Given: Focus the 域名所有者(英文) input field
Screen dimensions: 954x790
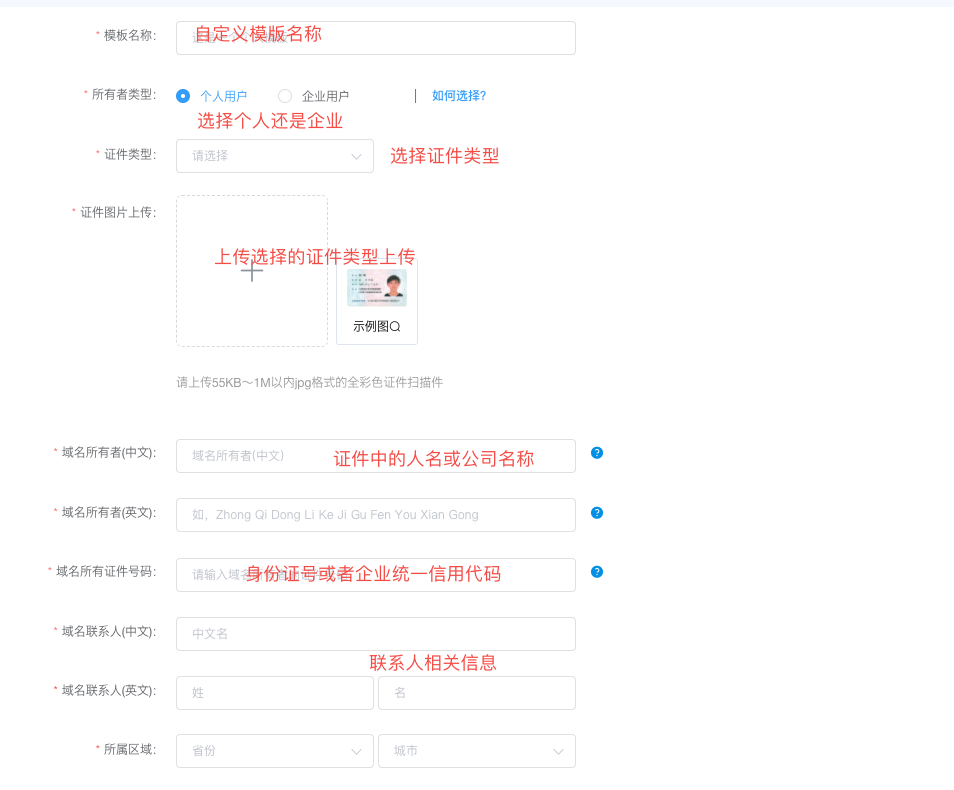Looking at the screenshot, I should (375, 515).
